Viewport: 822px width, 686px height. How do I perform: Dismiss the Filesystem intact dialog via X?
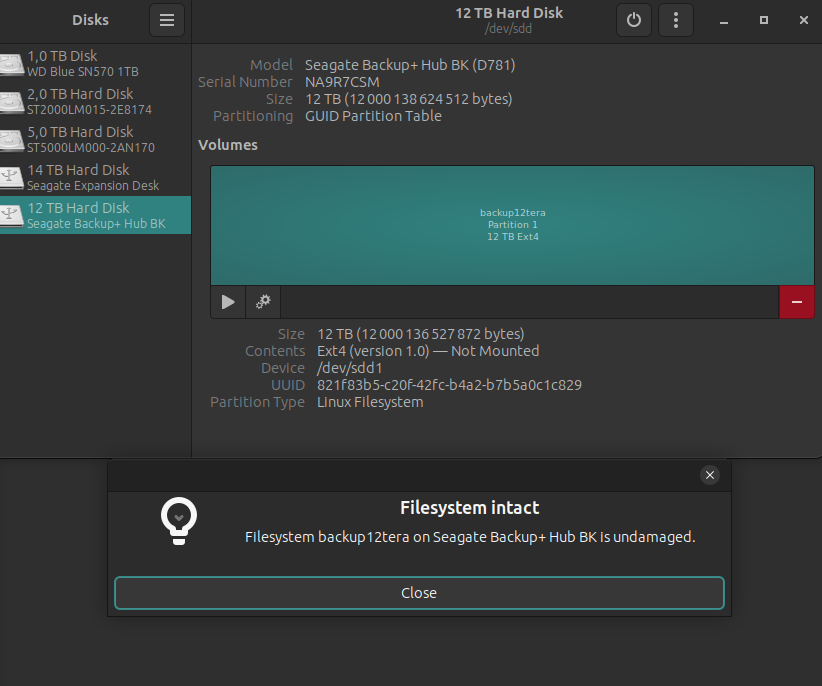[710, 475]
